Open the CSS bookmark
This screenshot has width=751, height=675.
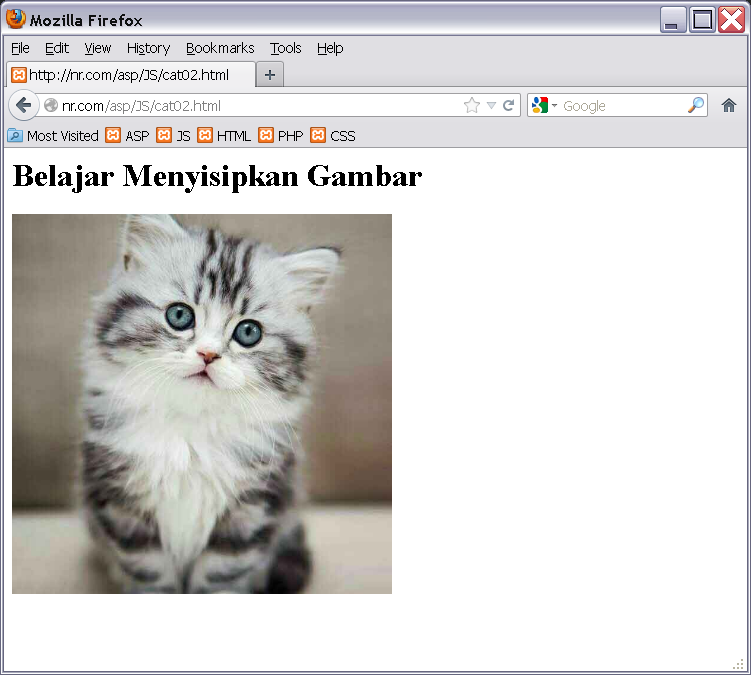click(x=333, y=136)
